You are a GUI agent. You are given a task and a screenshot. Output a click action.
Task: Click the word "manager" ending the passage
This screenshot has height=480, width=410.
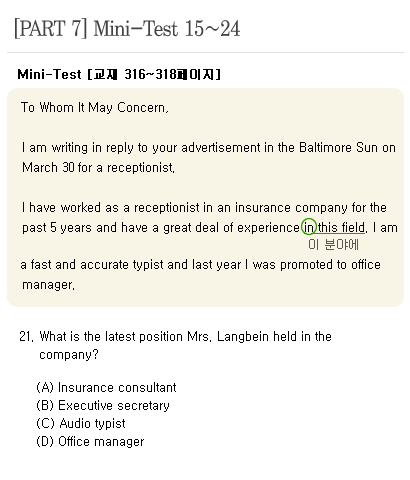pos(48,285)
